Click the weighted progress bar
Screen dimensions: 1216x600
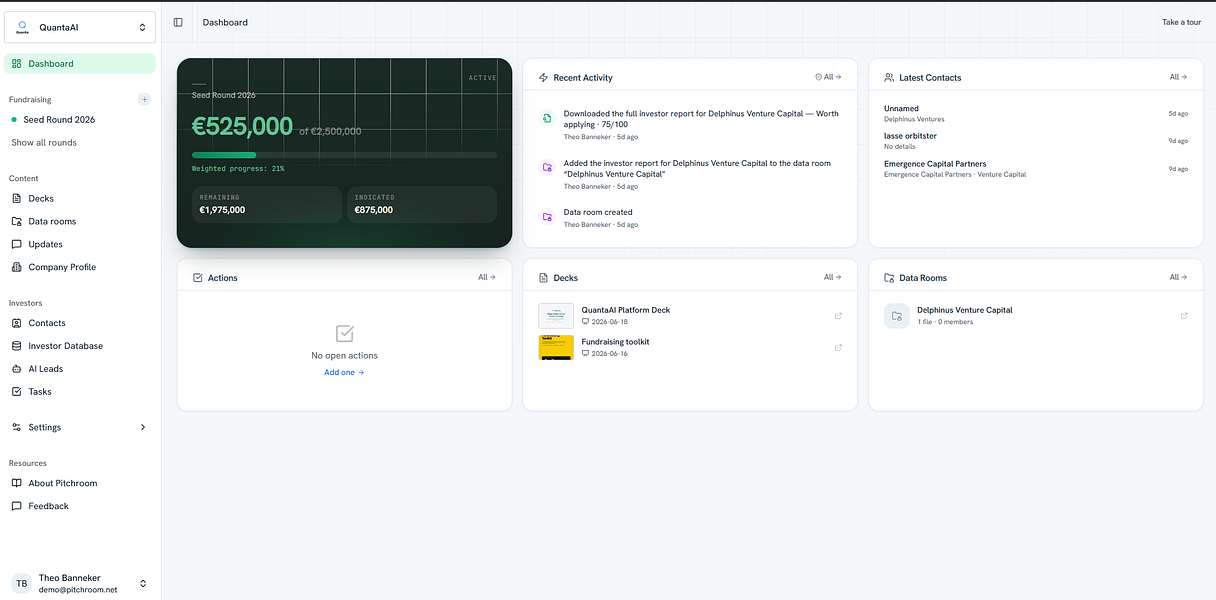pos(344,155)
